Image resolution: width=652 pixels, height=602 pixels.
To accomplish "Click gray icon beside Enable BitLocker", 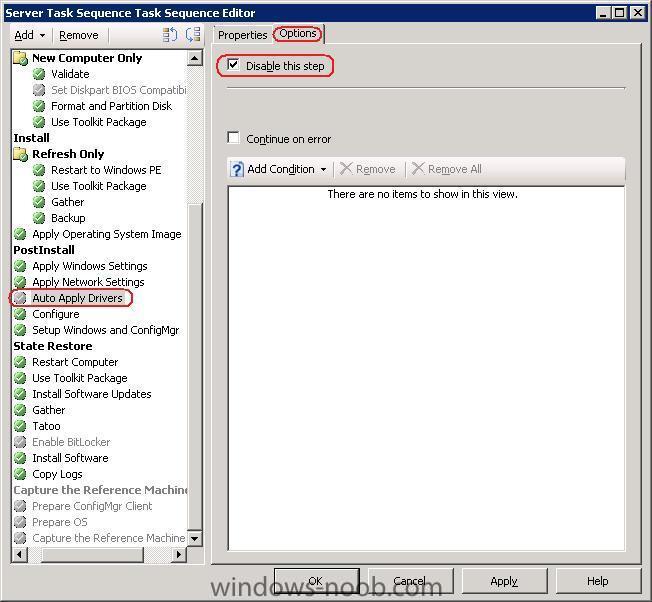I will [x=20, y=442].
